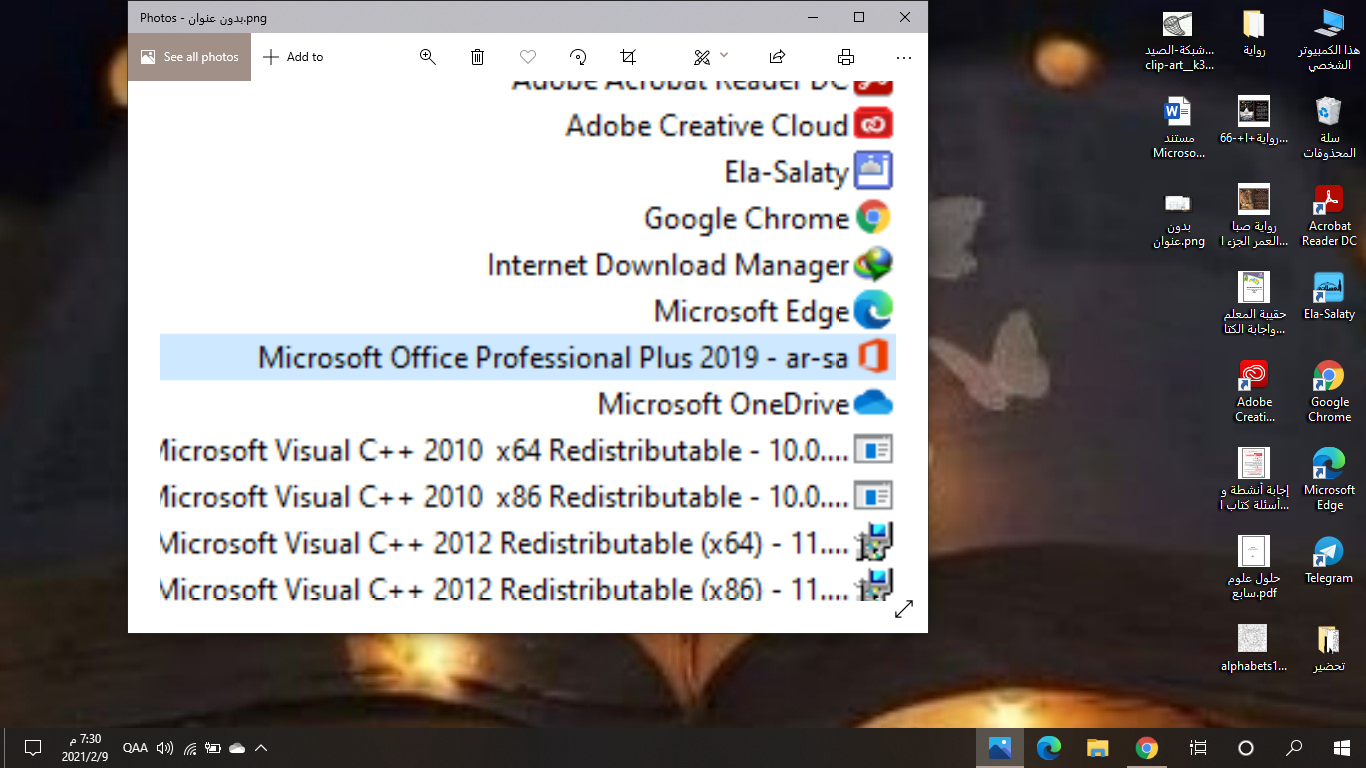Click 'Microsoft Office Professional Plus 2019 - ar-sa' in photo

(x=552, y=357)
